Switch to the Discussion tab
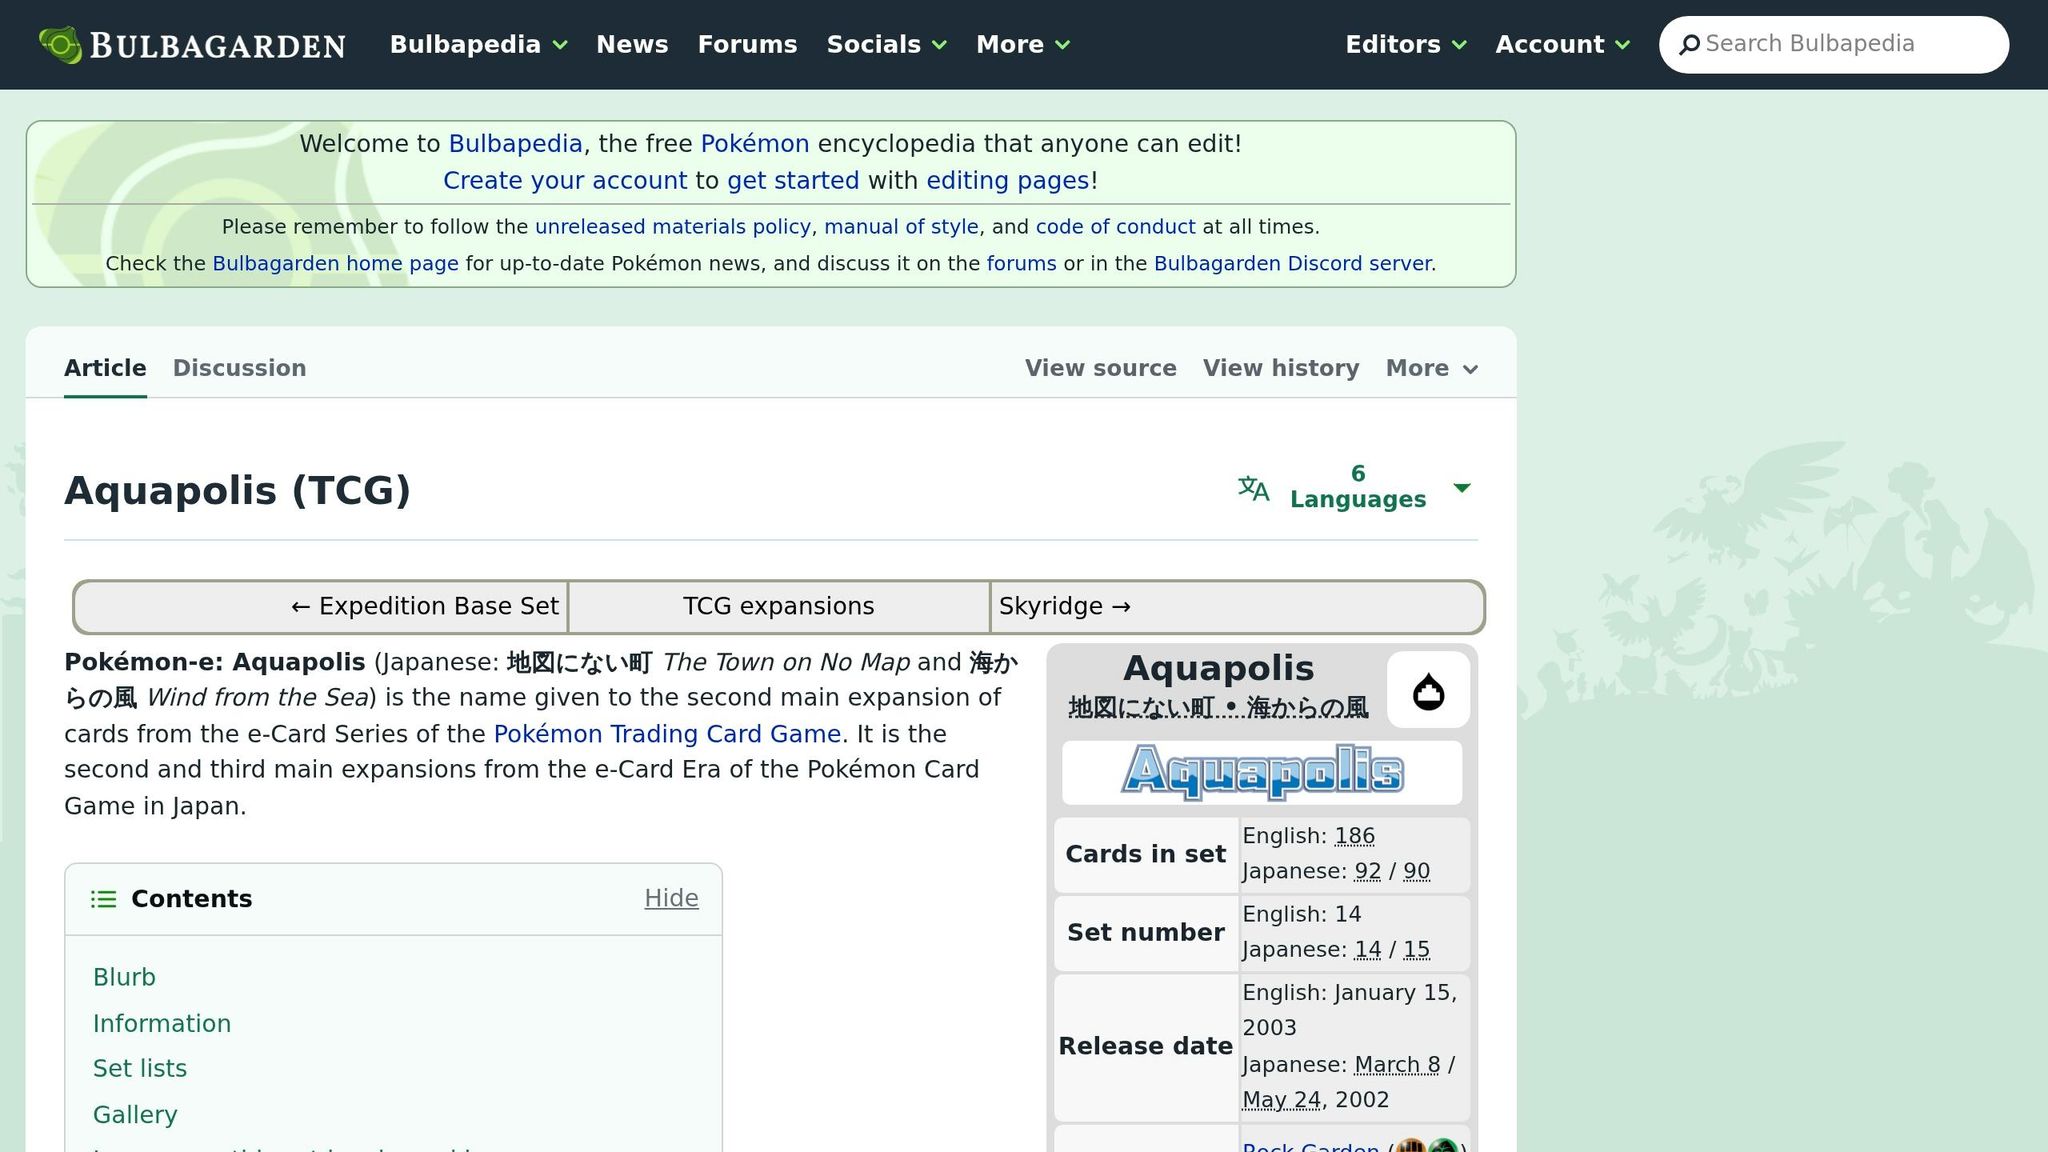 click(239, 368)
